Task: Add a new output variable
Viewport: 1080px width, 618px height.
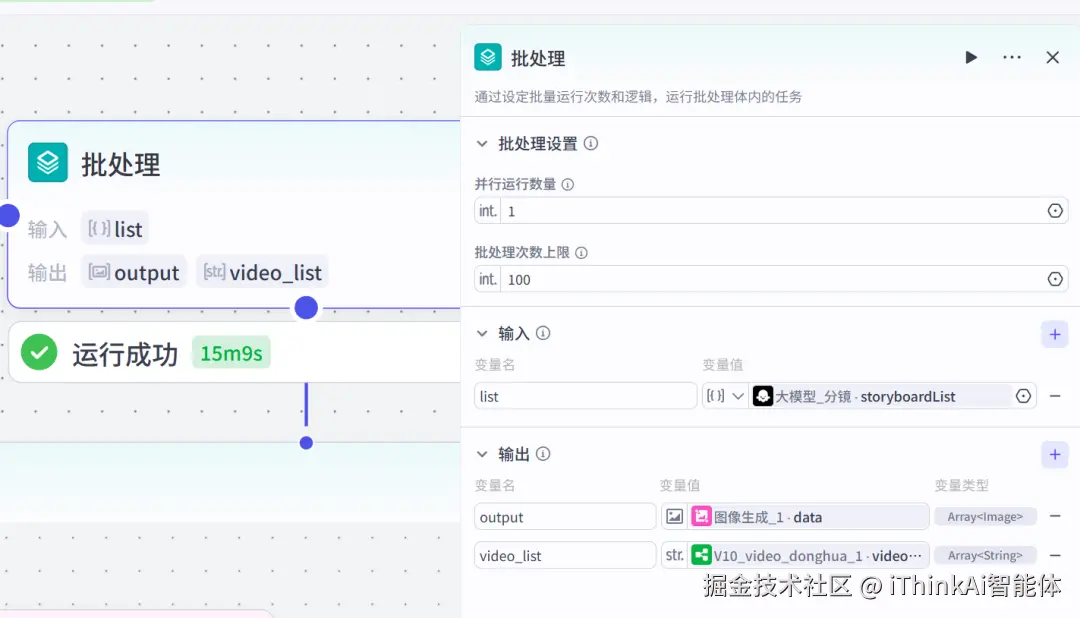Action: click(x=1055, y=455)
